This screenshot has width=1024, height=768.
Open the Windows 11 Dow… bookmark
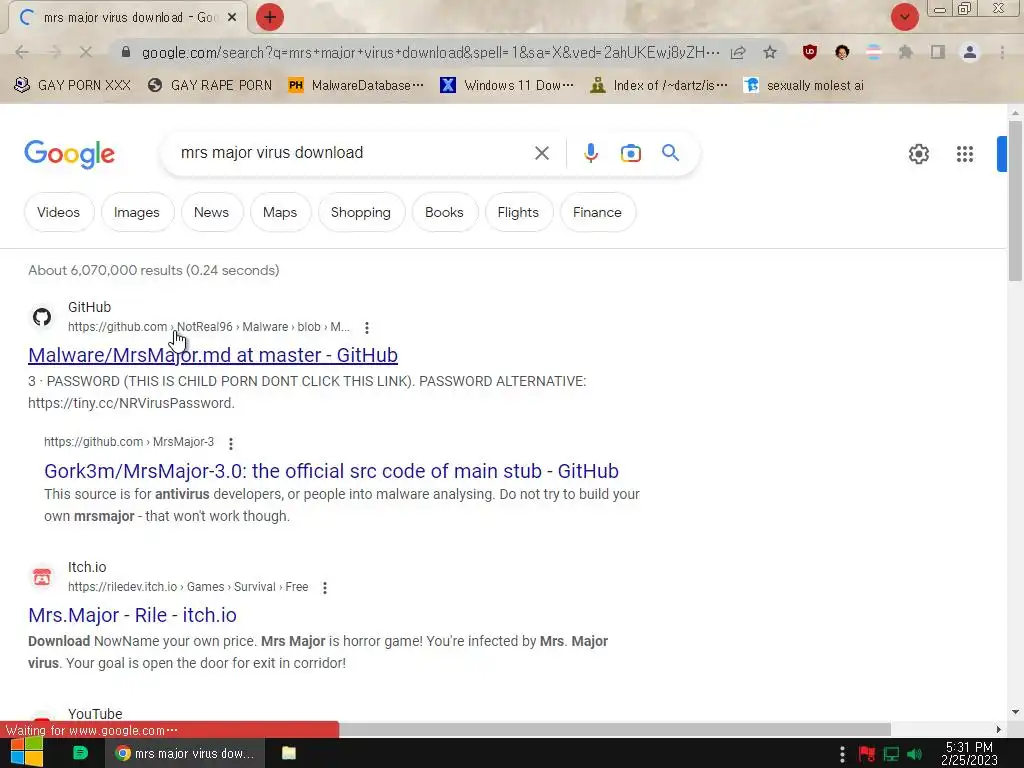(x=507, y=86)
